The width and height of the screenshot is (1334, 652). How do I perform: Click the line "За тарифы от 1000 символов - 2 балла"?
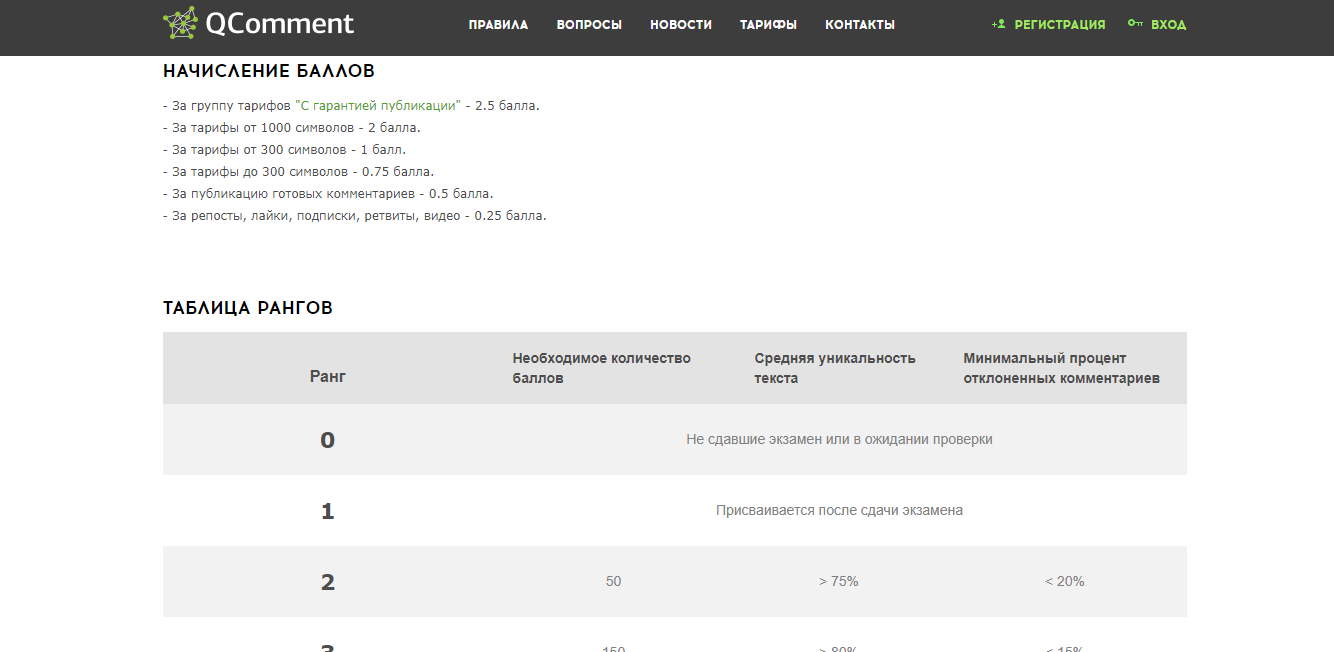pyautogui.click(x=292, y=127)
